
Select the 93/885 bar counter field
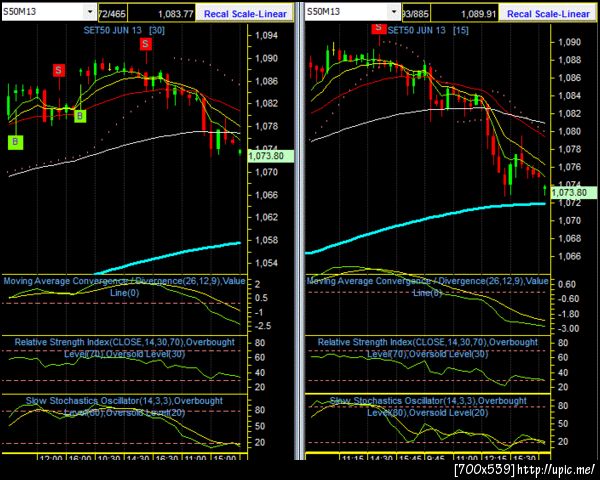416,14
